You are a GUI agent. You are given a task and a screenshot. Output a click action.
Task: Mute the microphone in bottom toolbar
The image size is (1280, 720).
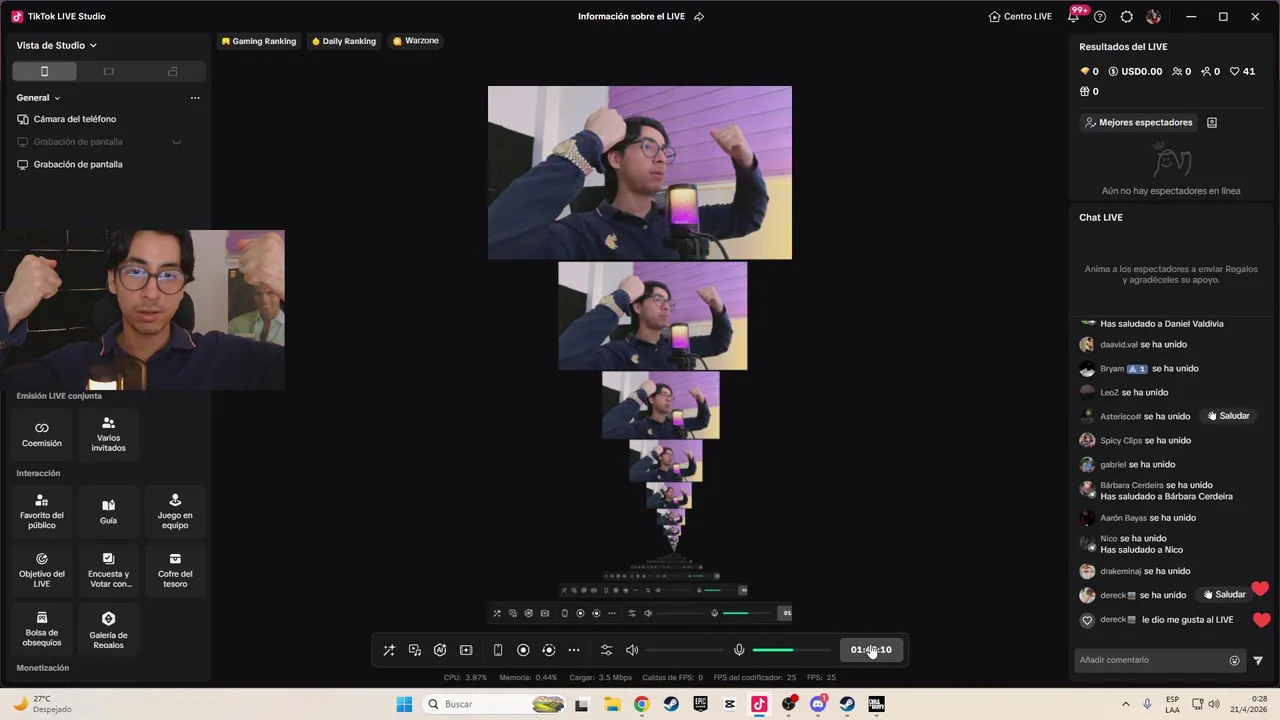[x=739, y=650]
